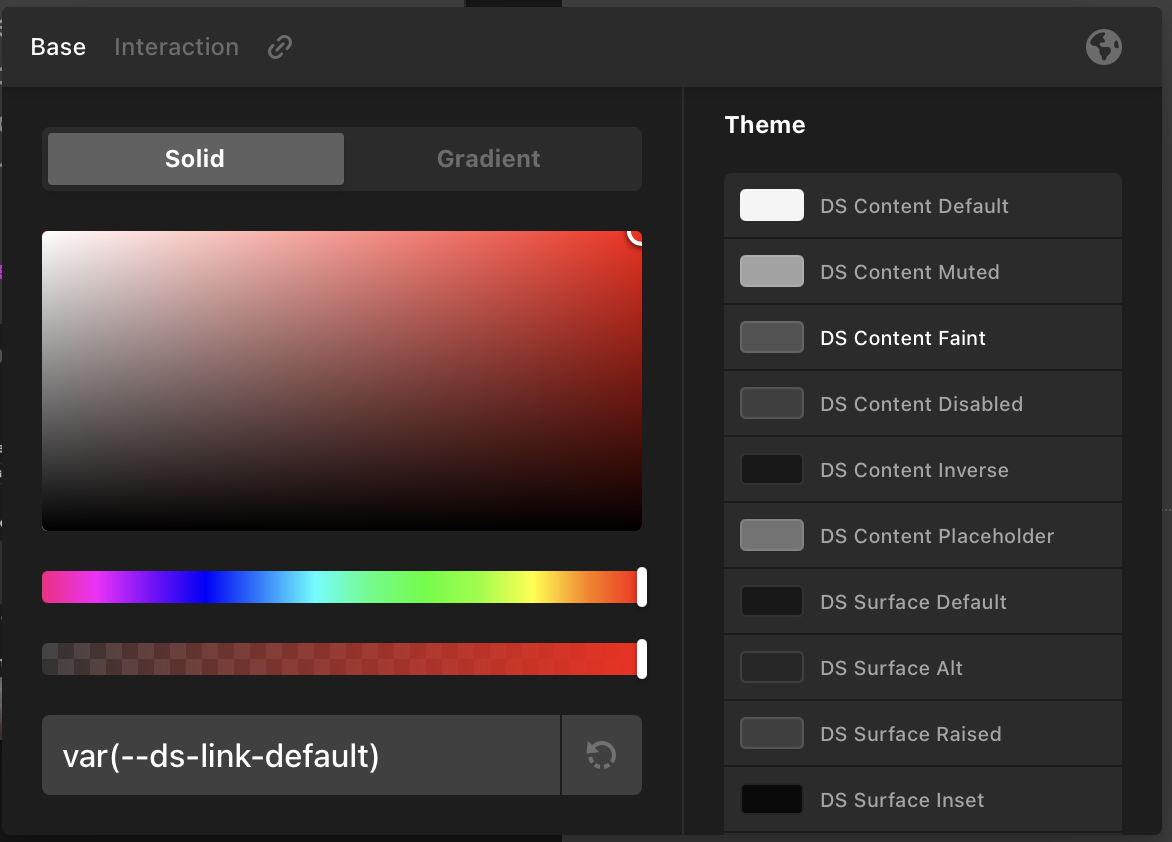The image size is (1172, 842).
Task: Click the middle of the opacity slider
Action: pos(342,659)
